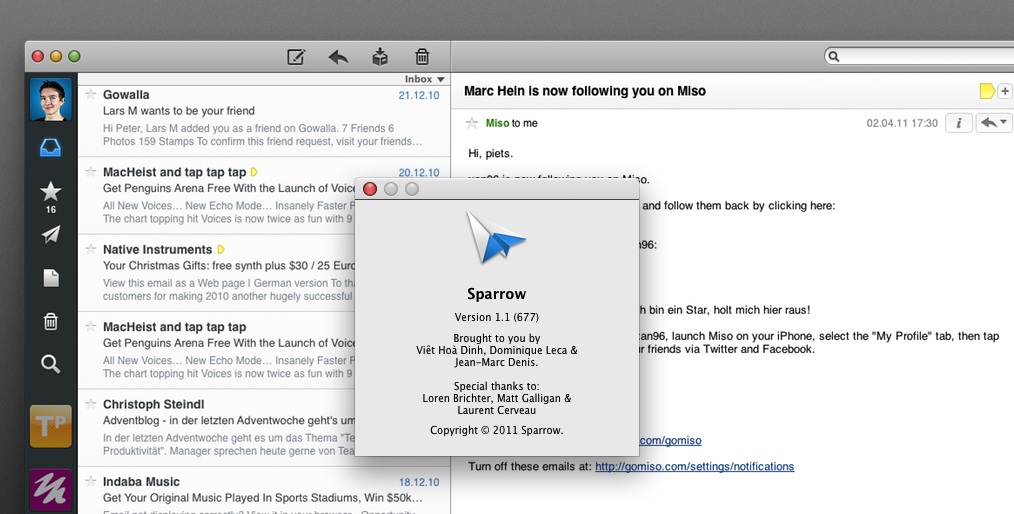Switch to the TP account icon
This screenshot has width=1014, height=514.
pos(50,426)
